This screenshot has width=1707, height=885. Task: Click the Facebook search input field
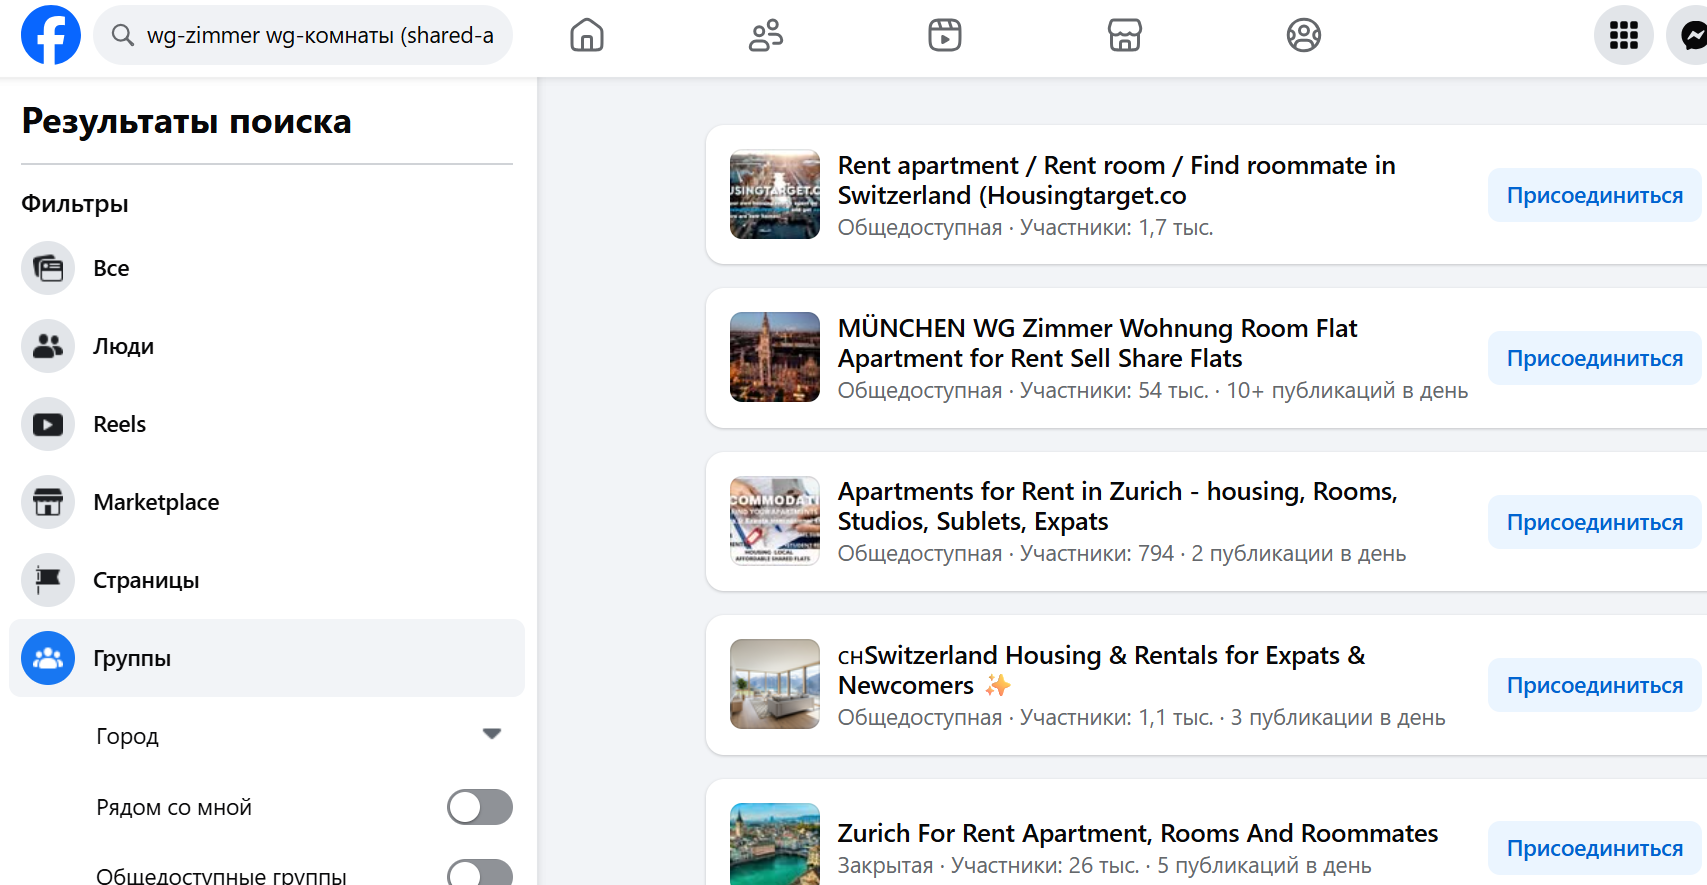pyautogui.click(x=320, y=35)
